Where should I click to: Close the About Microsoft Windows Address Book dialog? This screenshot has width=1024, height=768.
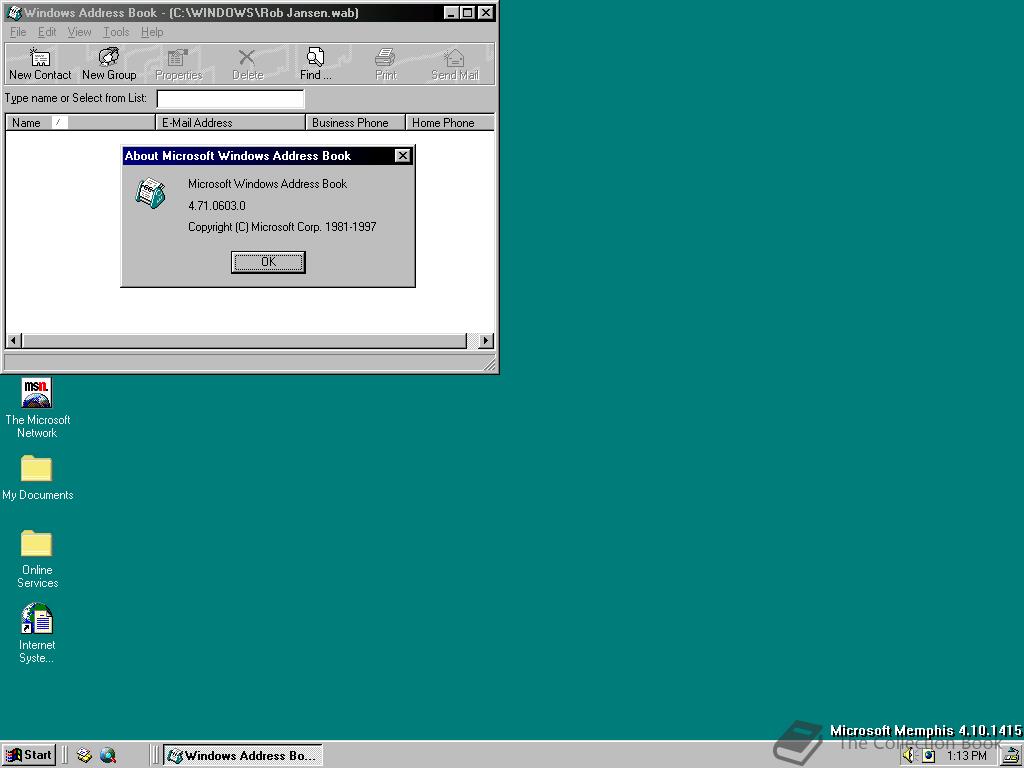click(402, 155)
